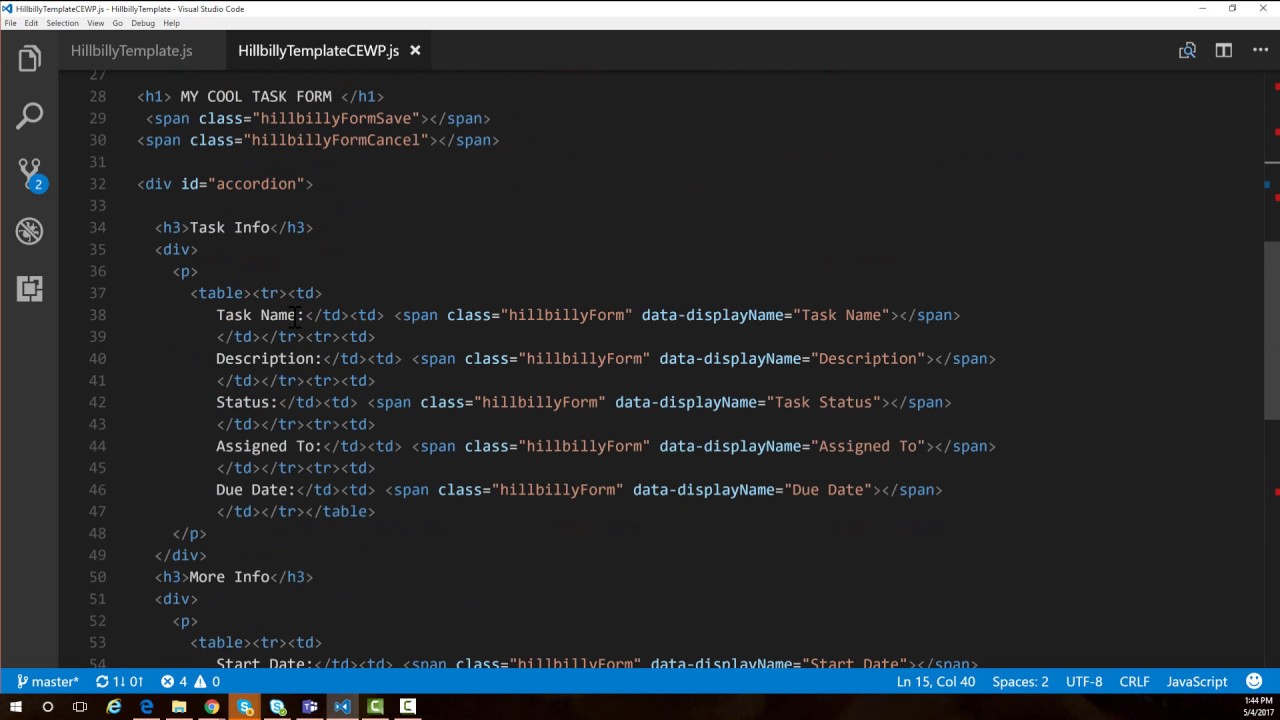The image size is (1280, 720).
Task: Change file encoding via UTF-8
Action: point(1084,682)
